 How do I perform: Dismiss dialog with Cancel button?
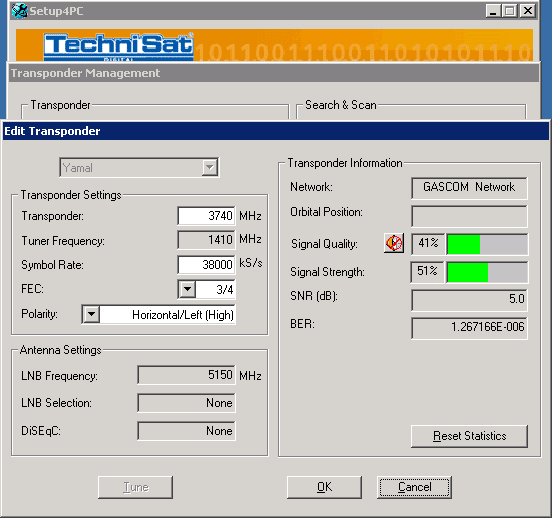pos(414,487)
